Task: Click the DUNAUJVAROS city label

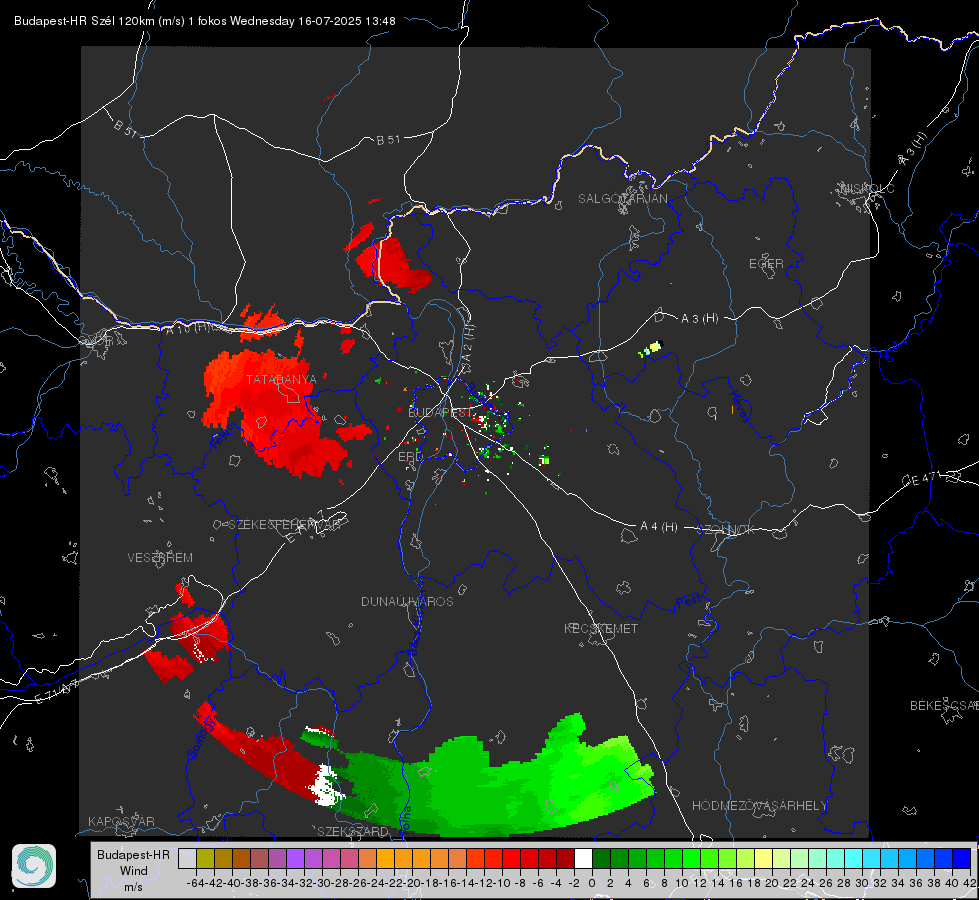Action: click(x=407, y=601)
